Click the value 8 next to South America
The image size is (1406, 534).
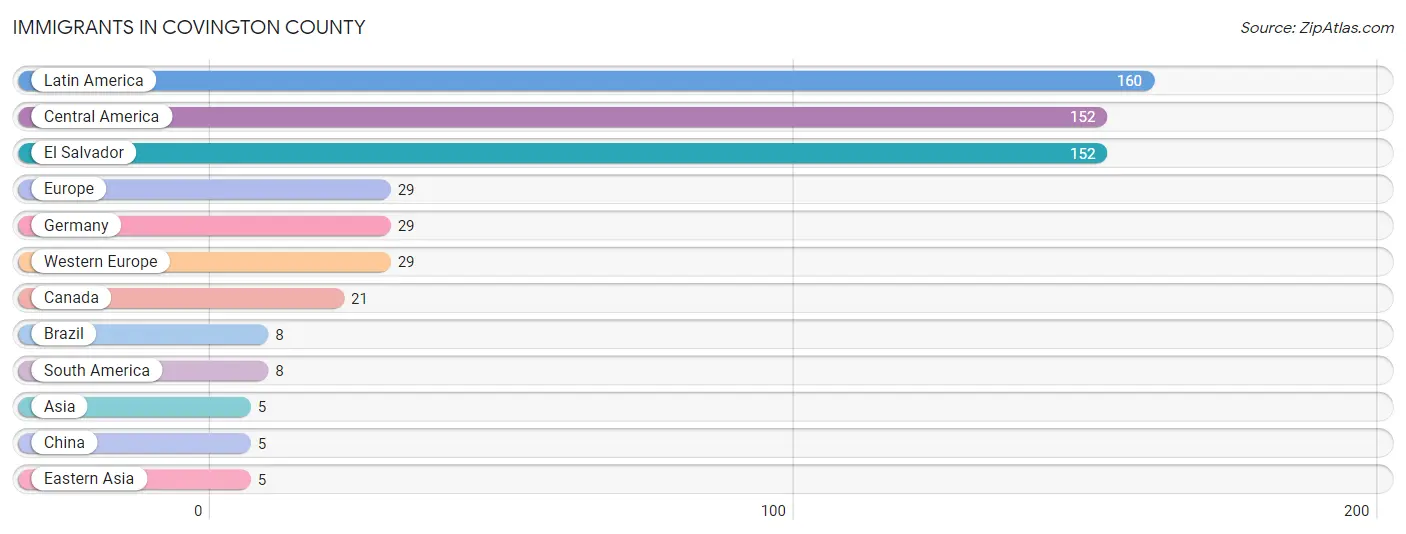[279, 371]
